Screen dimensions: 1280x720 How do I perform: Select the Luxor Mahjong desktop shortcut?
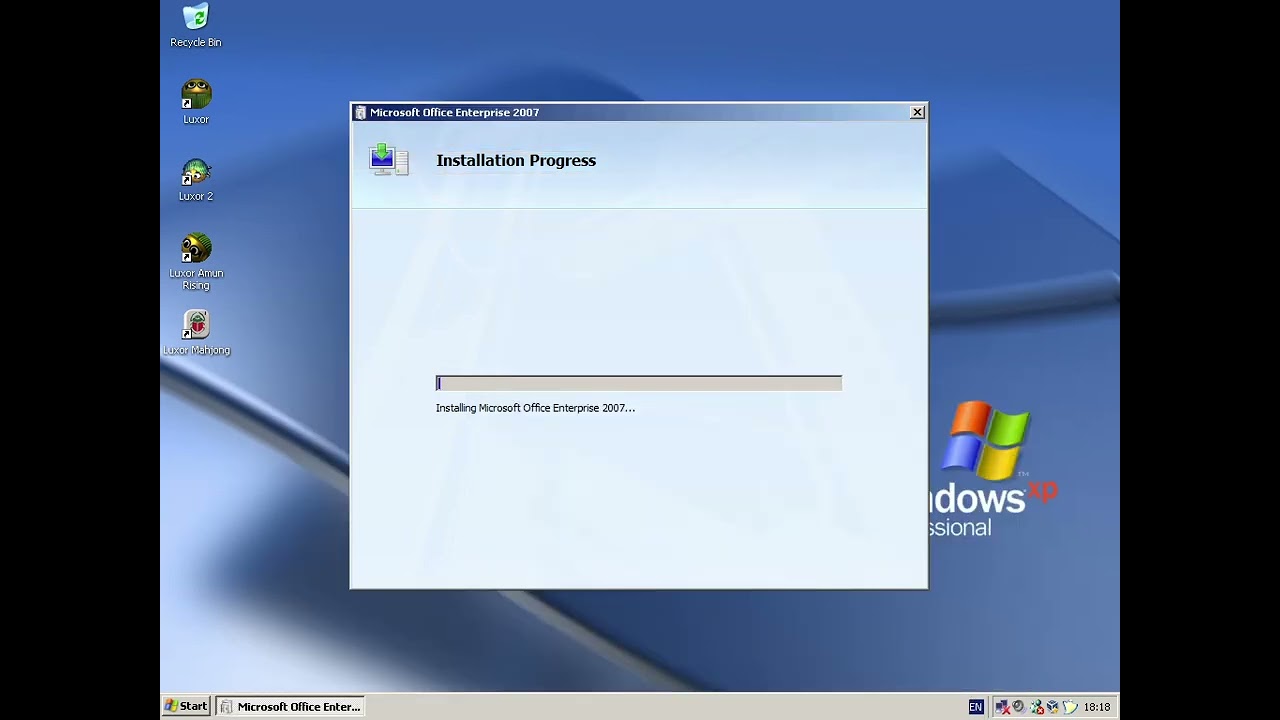[x=196, y=333]
